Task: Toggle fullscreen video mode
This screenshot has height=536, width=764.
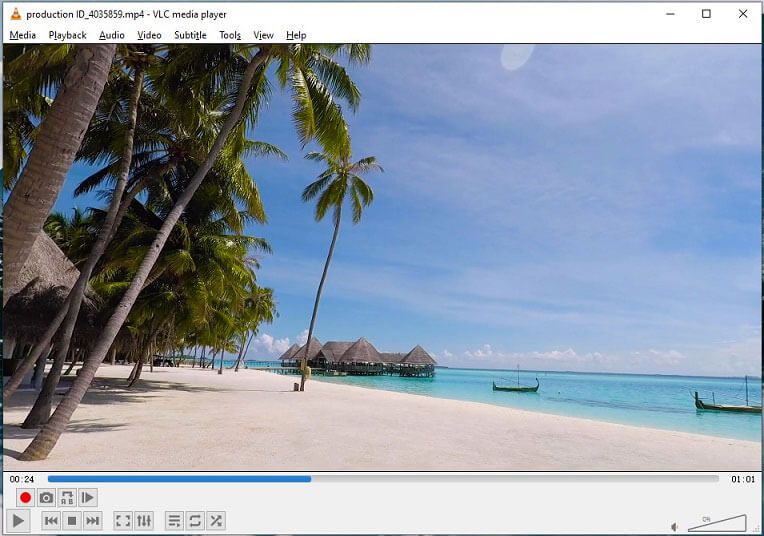Action: [123, 521]
